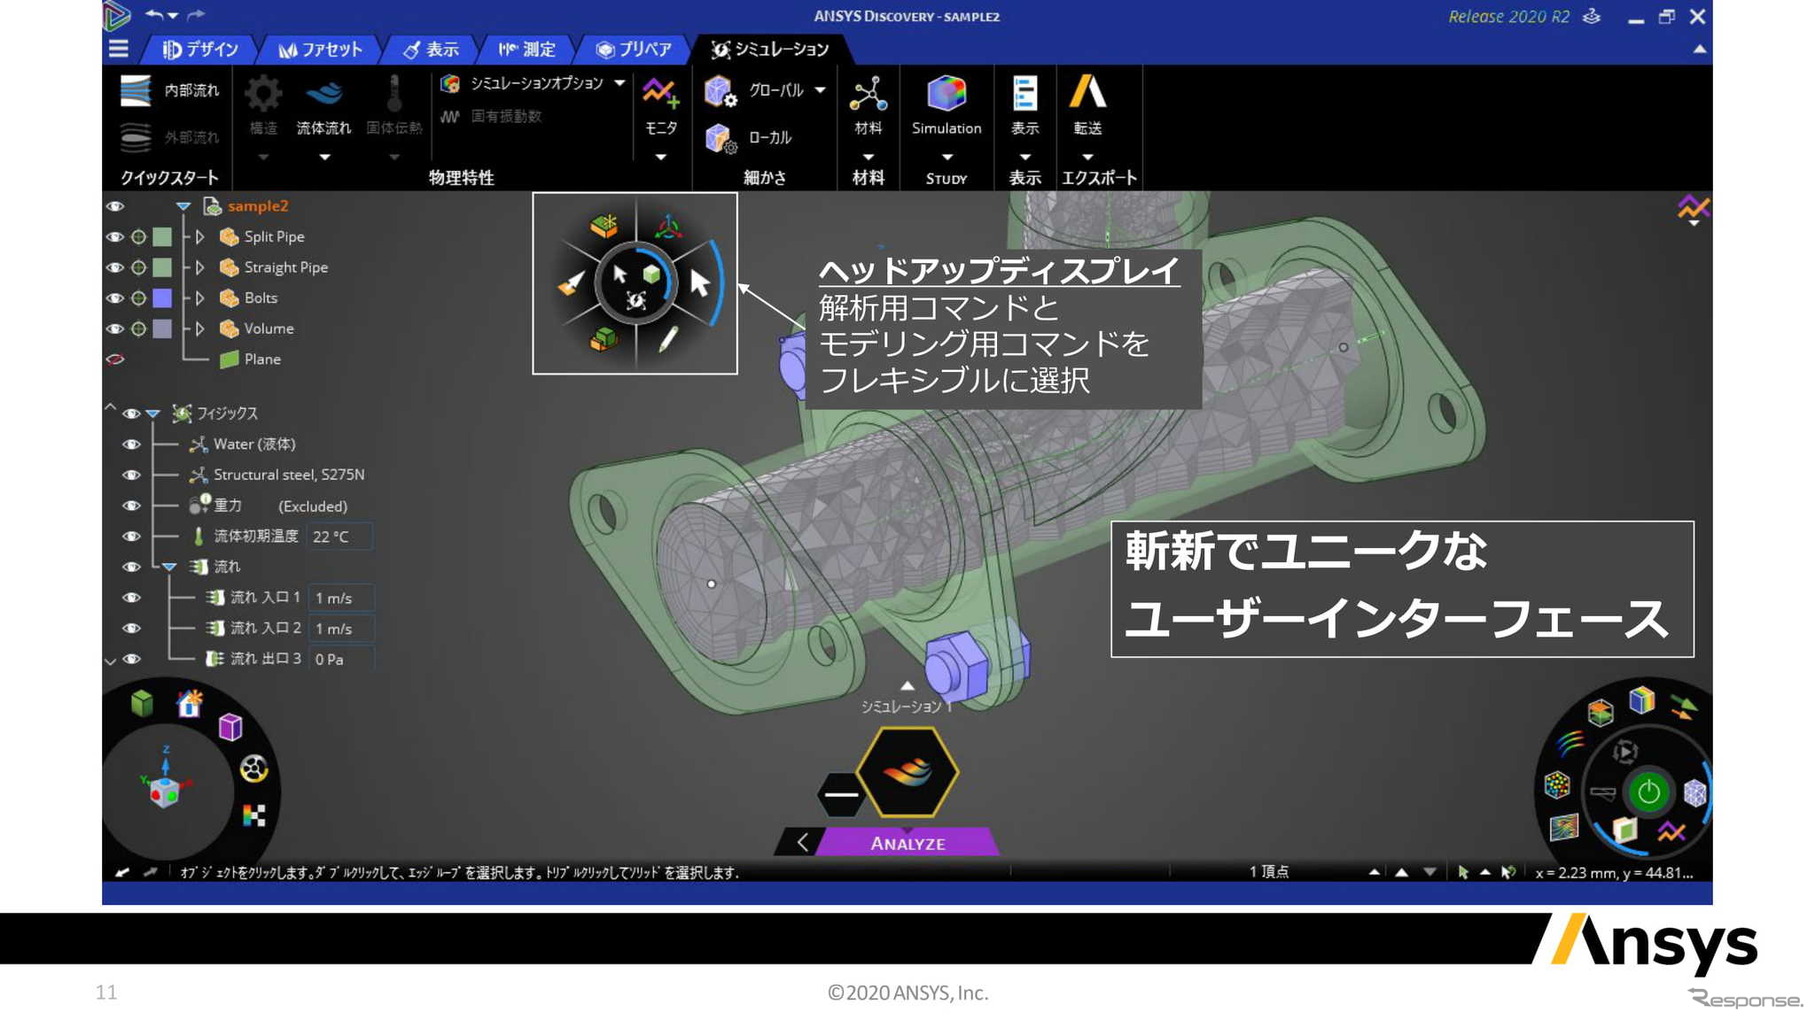Open the モニタ monitor tool
Viewport: 1815px width, 1020px height.
(660, 95)
